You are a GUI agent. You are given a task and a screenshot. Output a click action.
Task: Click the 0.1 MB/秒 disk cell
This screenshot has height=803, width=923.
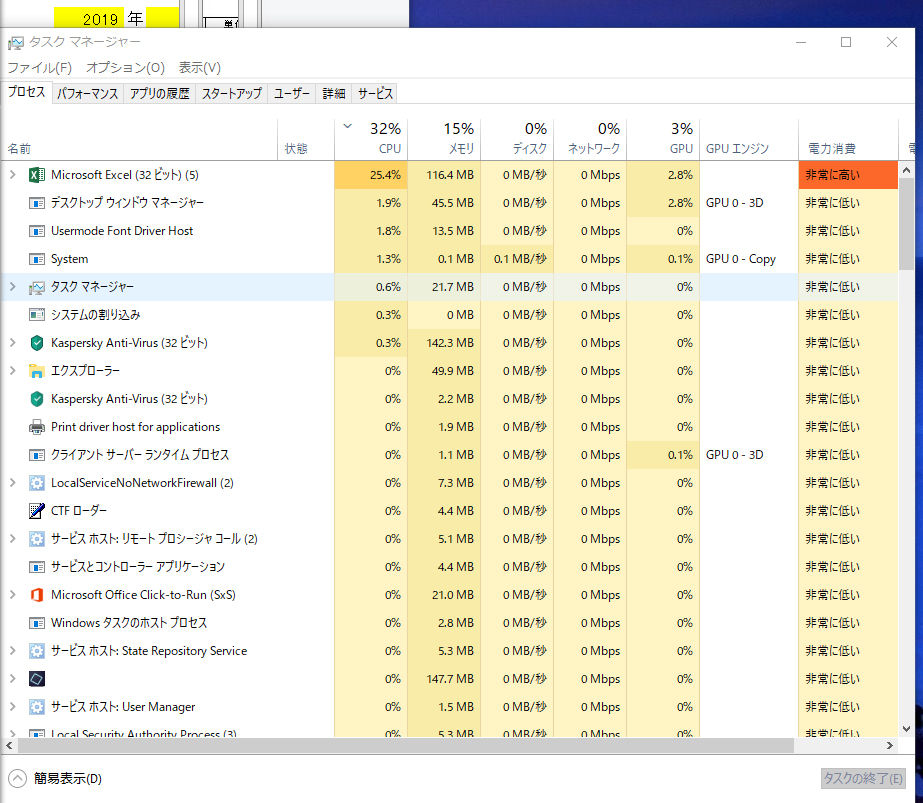point(517,259)
